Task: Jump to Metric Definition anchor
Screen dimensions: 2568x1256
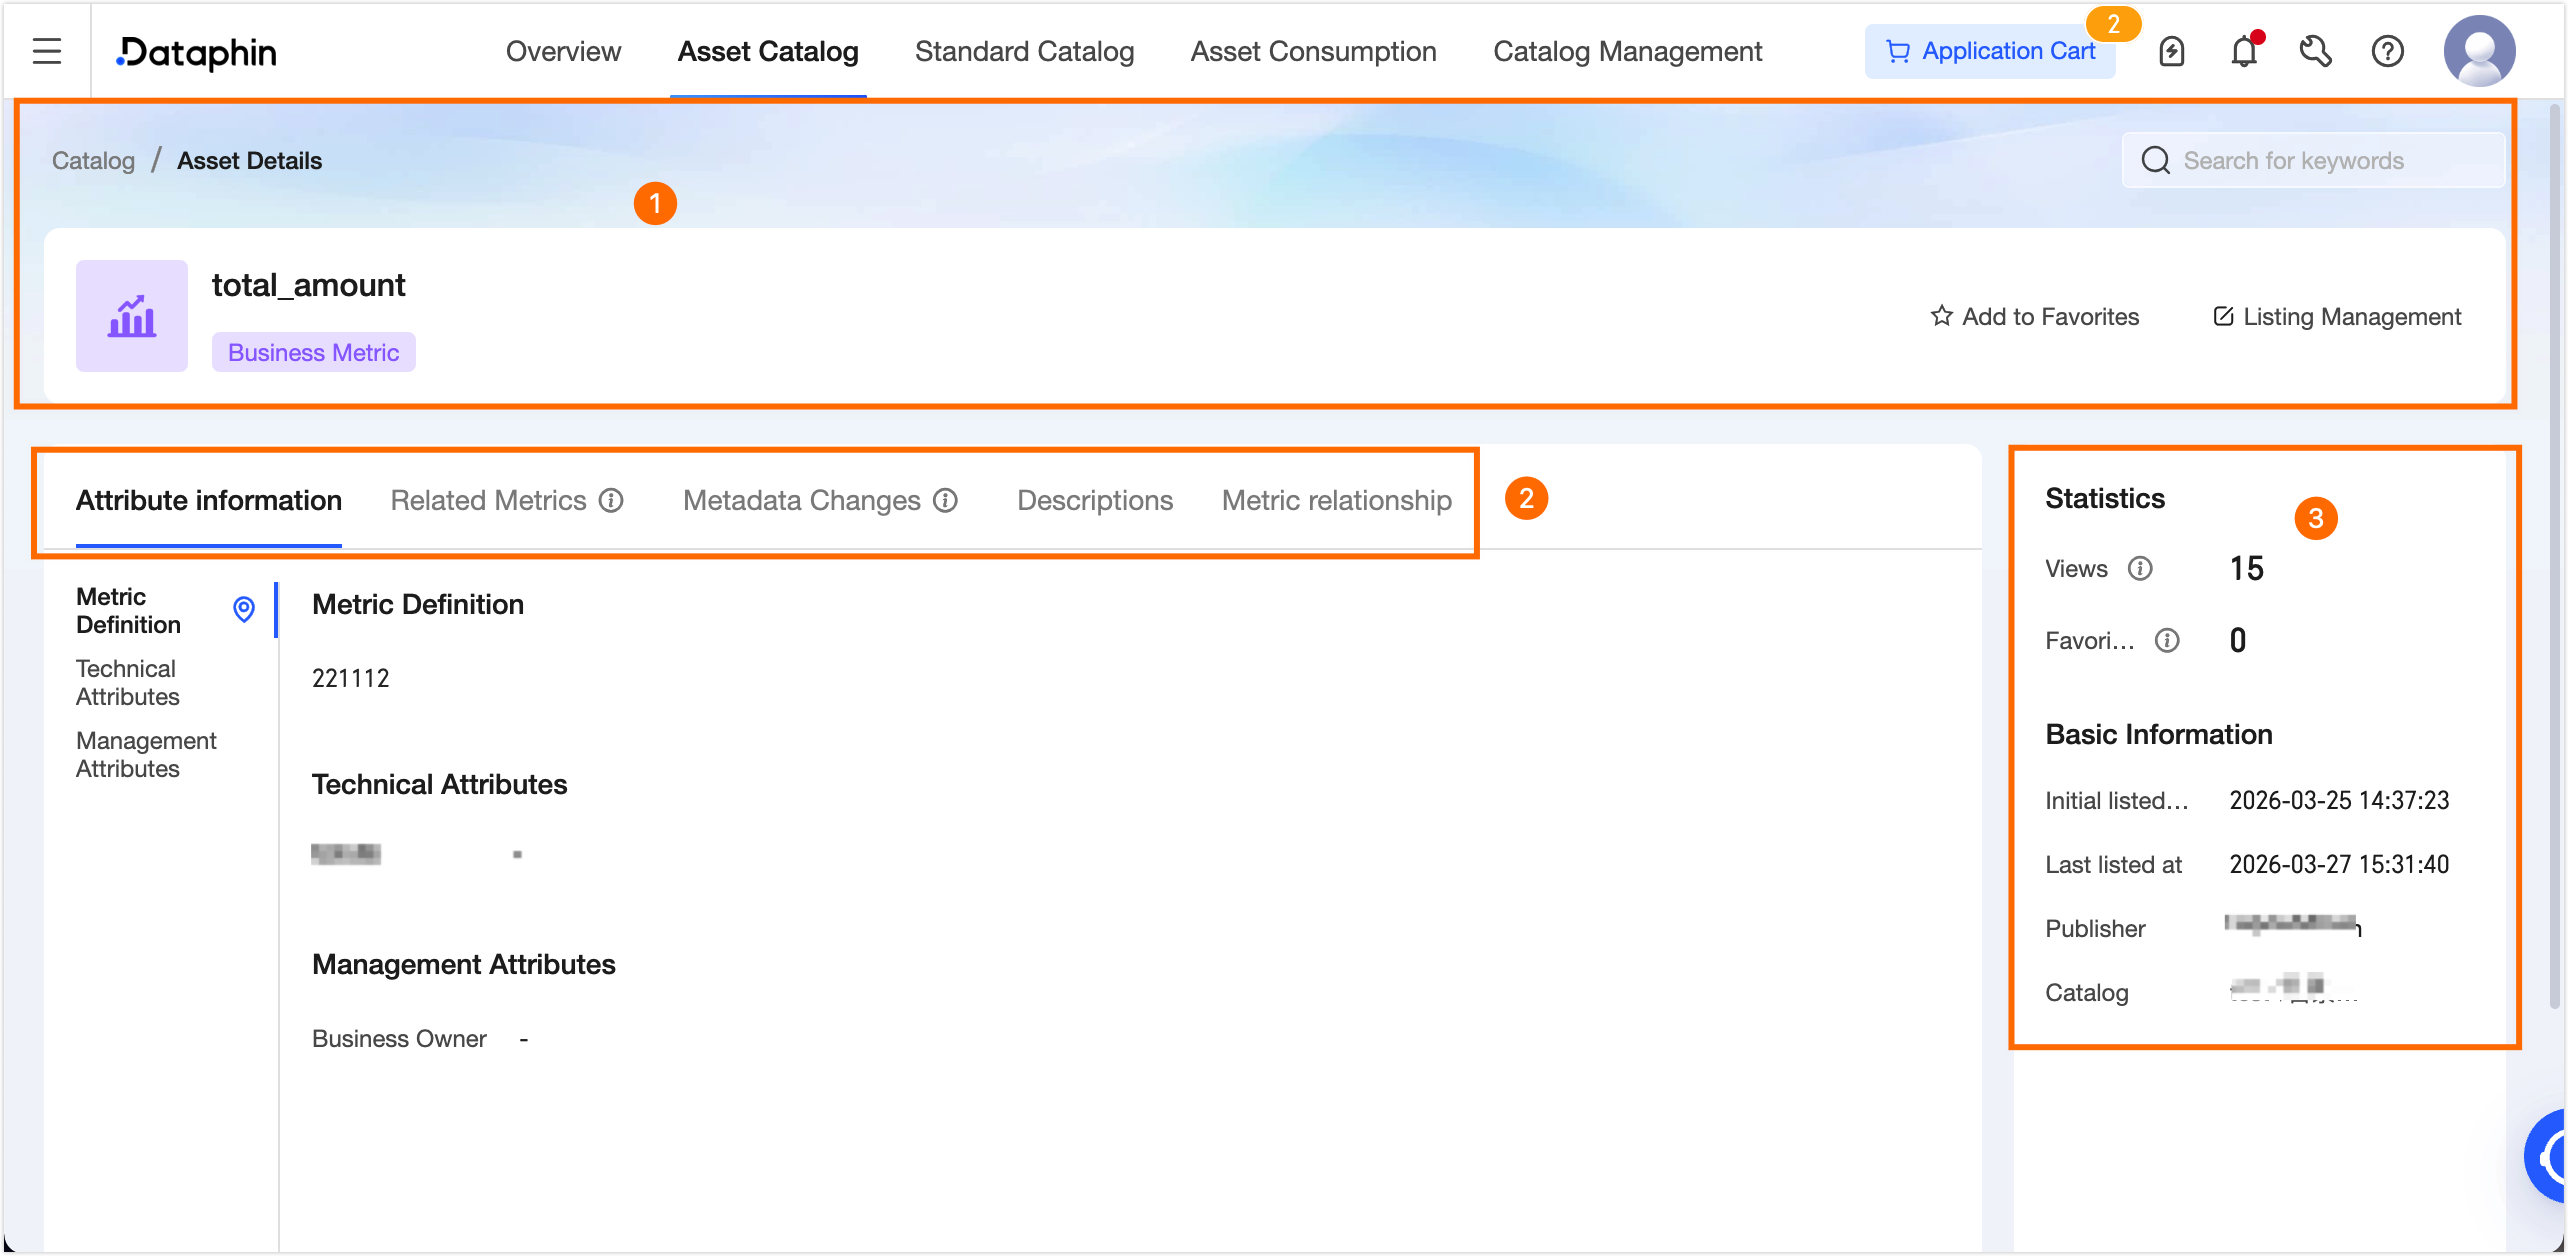Action: (128, 610)
